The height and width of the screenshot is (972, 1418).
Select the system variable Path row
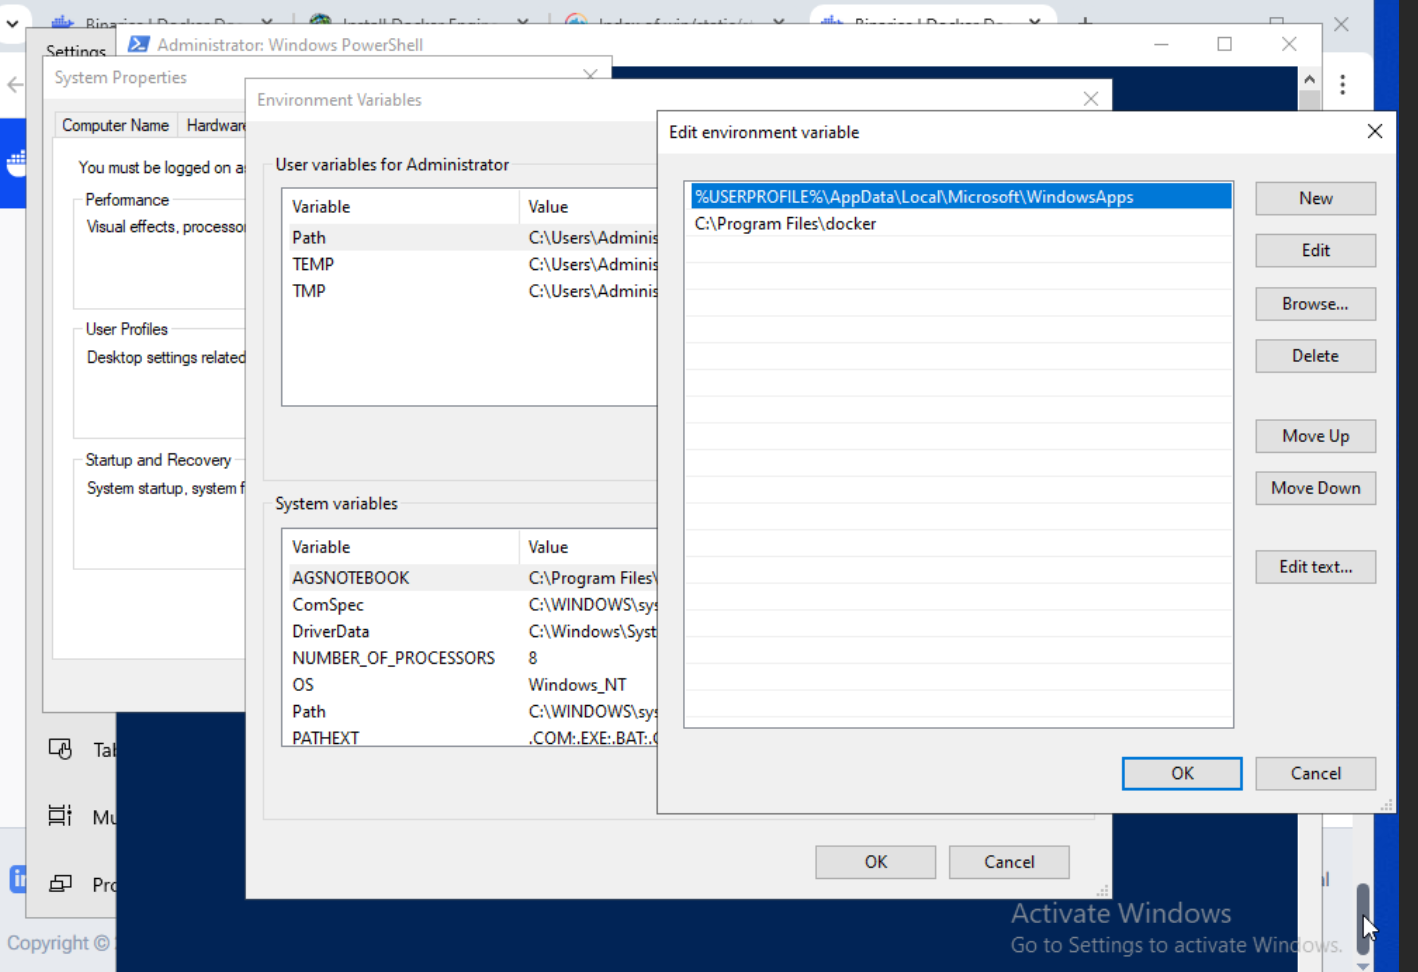point(470,712)
